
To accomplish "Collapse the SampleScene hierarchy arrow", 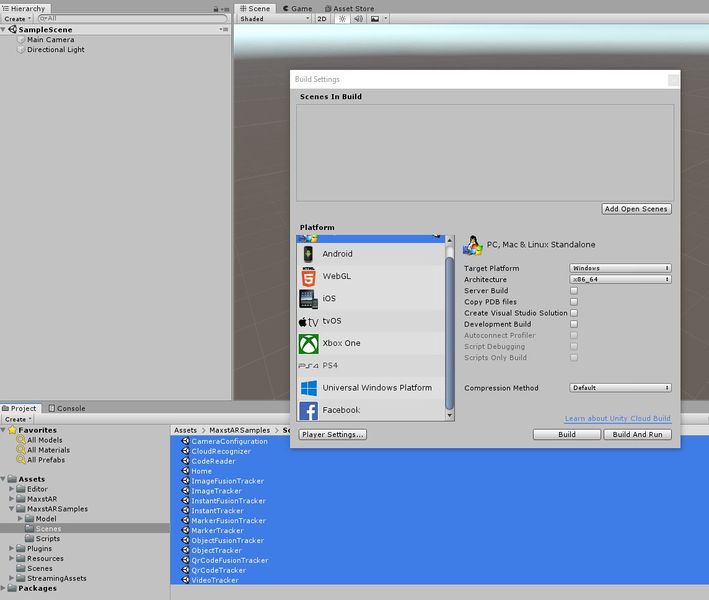I will click(3, 29).
